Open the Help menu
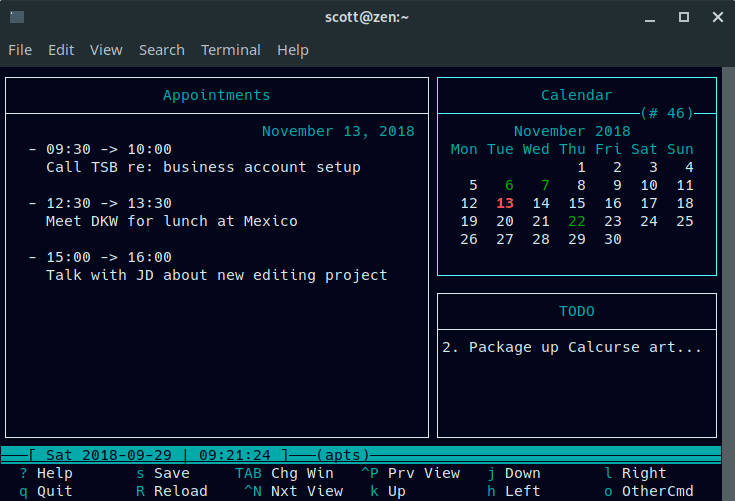Screen dimensions: 735x501 [x=292, y=50]
